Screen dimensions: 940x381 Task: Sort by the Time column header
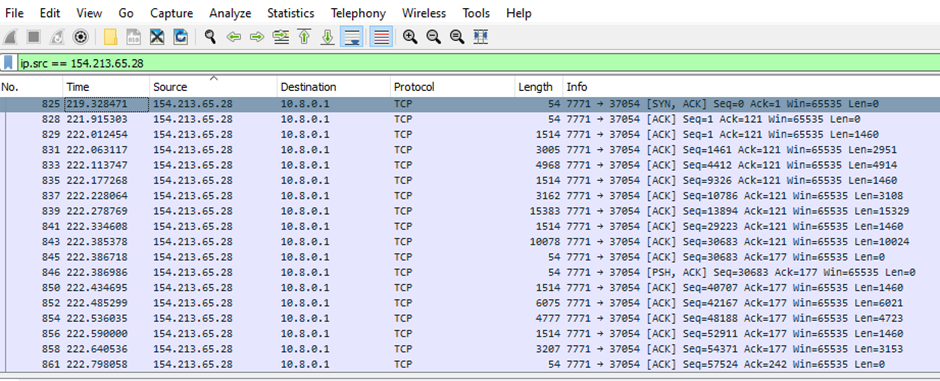coord(106,87)
